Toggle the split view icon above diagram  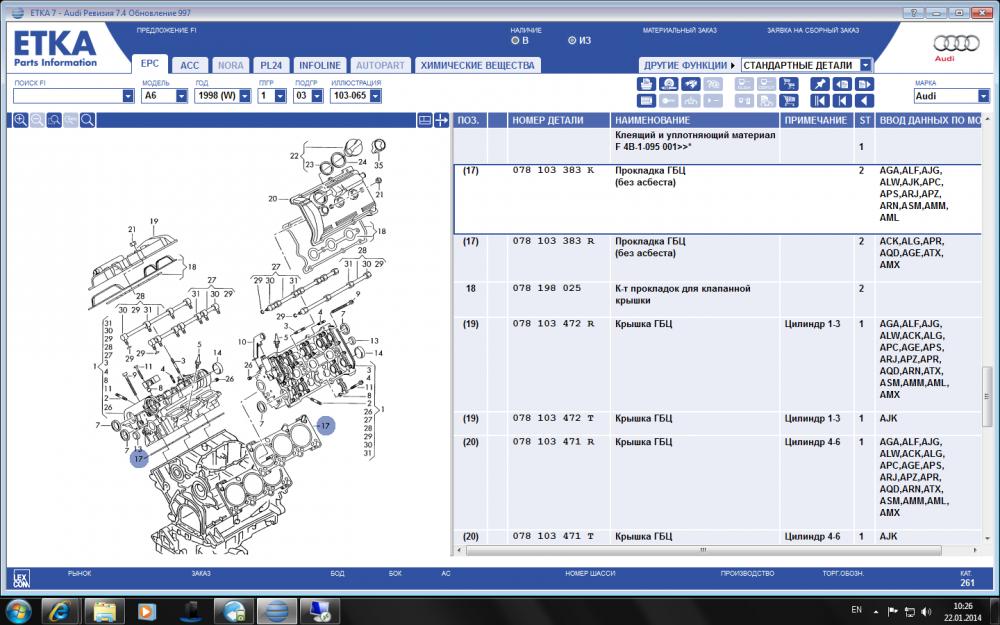click(424, 120)
